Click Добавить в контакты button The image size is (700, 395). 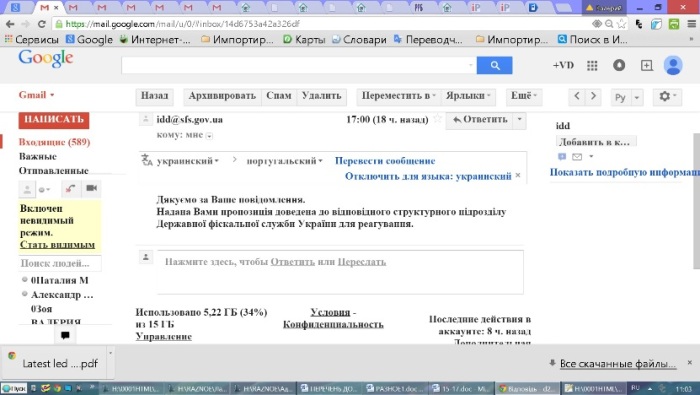coord(596,142)
